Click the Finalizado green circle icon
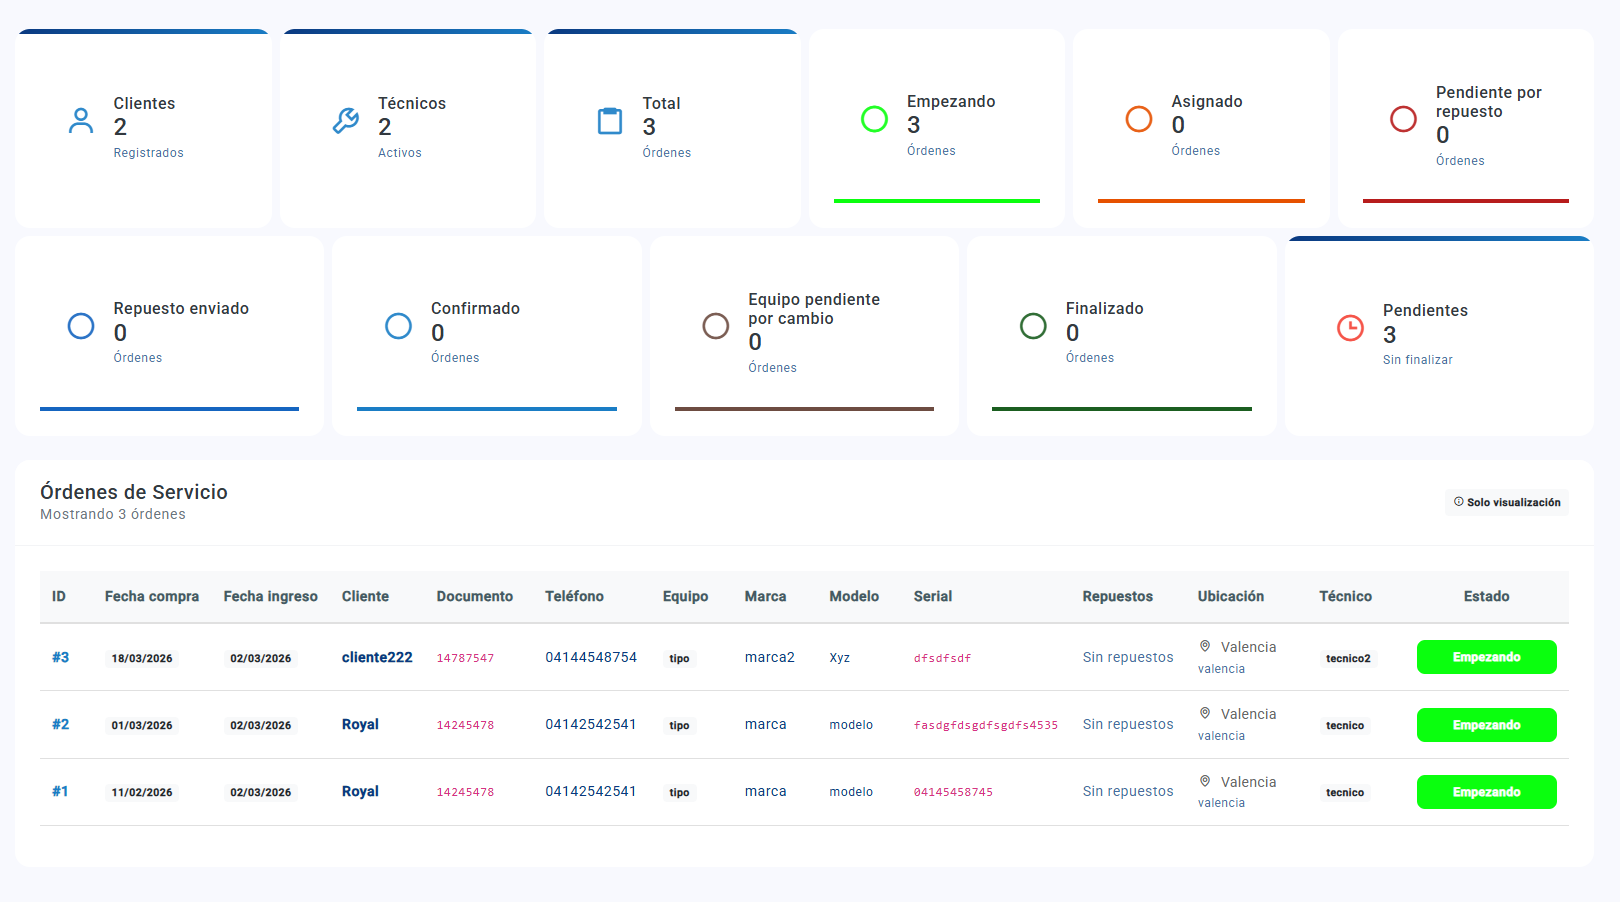Screen dimensions: 1620x902 (x=1033, y=326)
